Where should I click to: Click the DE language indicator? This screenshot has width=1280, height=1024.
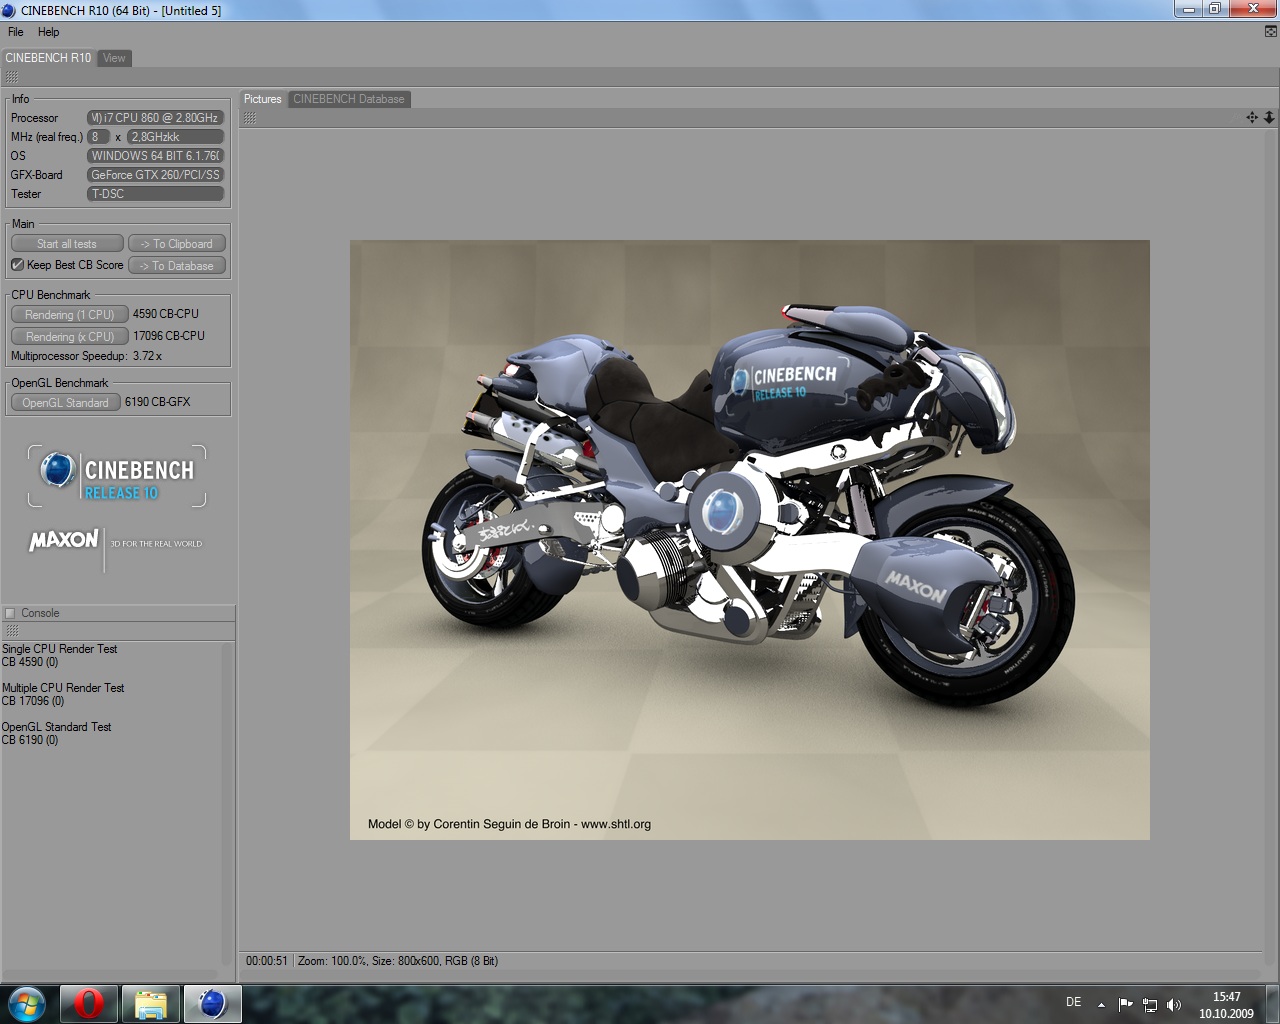(1073, 1002)
